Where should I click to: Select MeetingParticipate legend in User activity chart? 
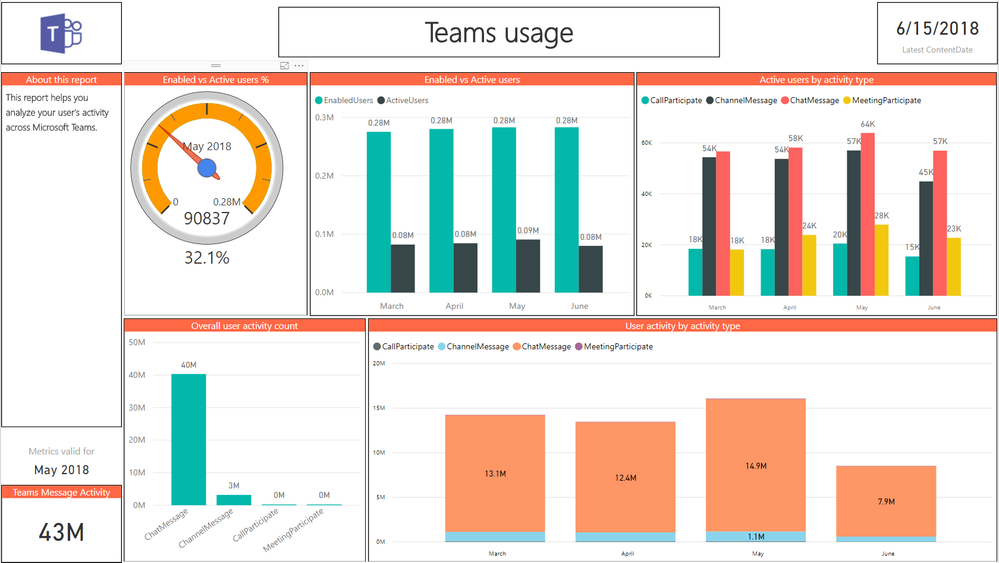click(x=614, y=347)
